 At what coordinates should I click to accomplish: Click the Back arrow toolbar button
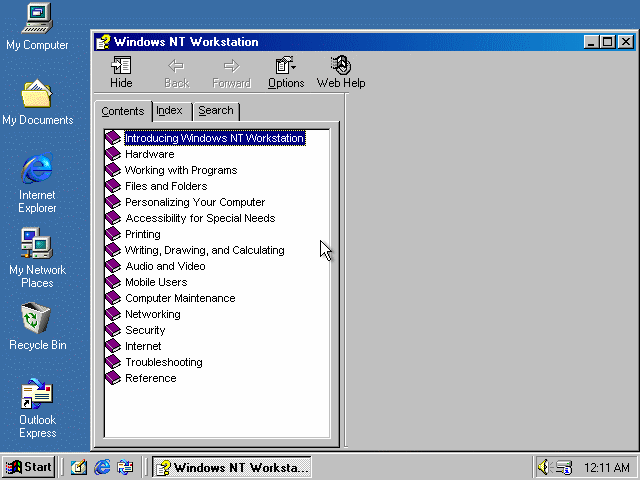pos(176,72)
